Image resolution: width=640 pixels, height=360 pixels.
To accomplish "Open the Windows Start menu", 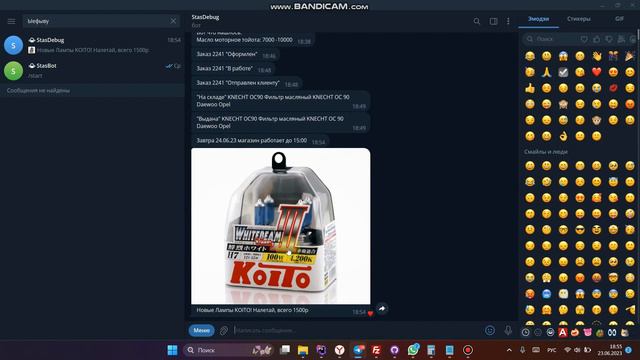I will (x=172, y=350).
